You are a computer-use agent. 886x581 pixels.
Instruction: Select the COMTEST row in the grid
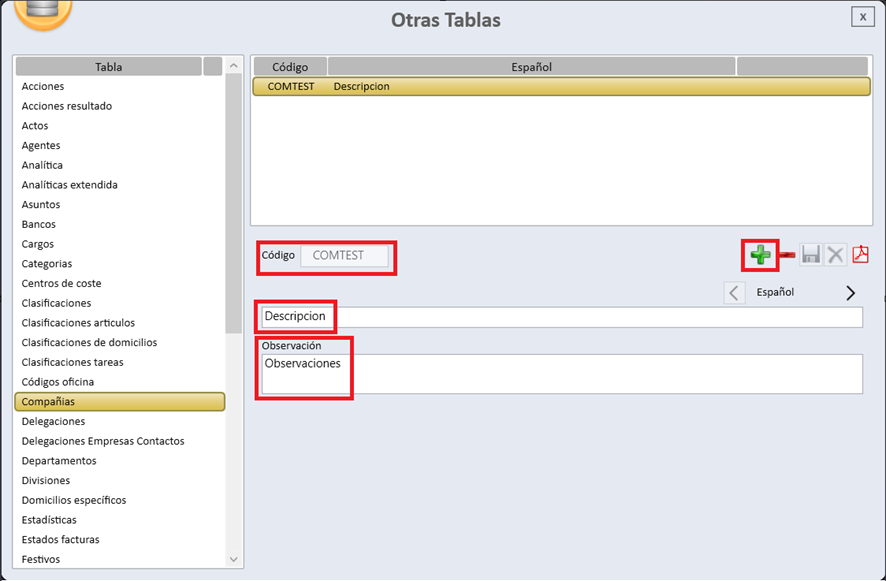coord(560,87)
